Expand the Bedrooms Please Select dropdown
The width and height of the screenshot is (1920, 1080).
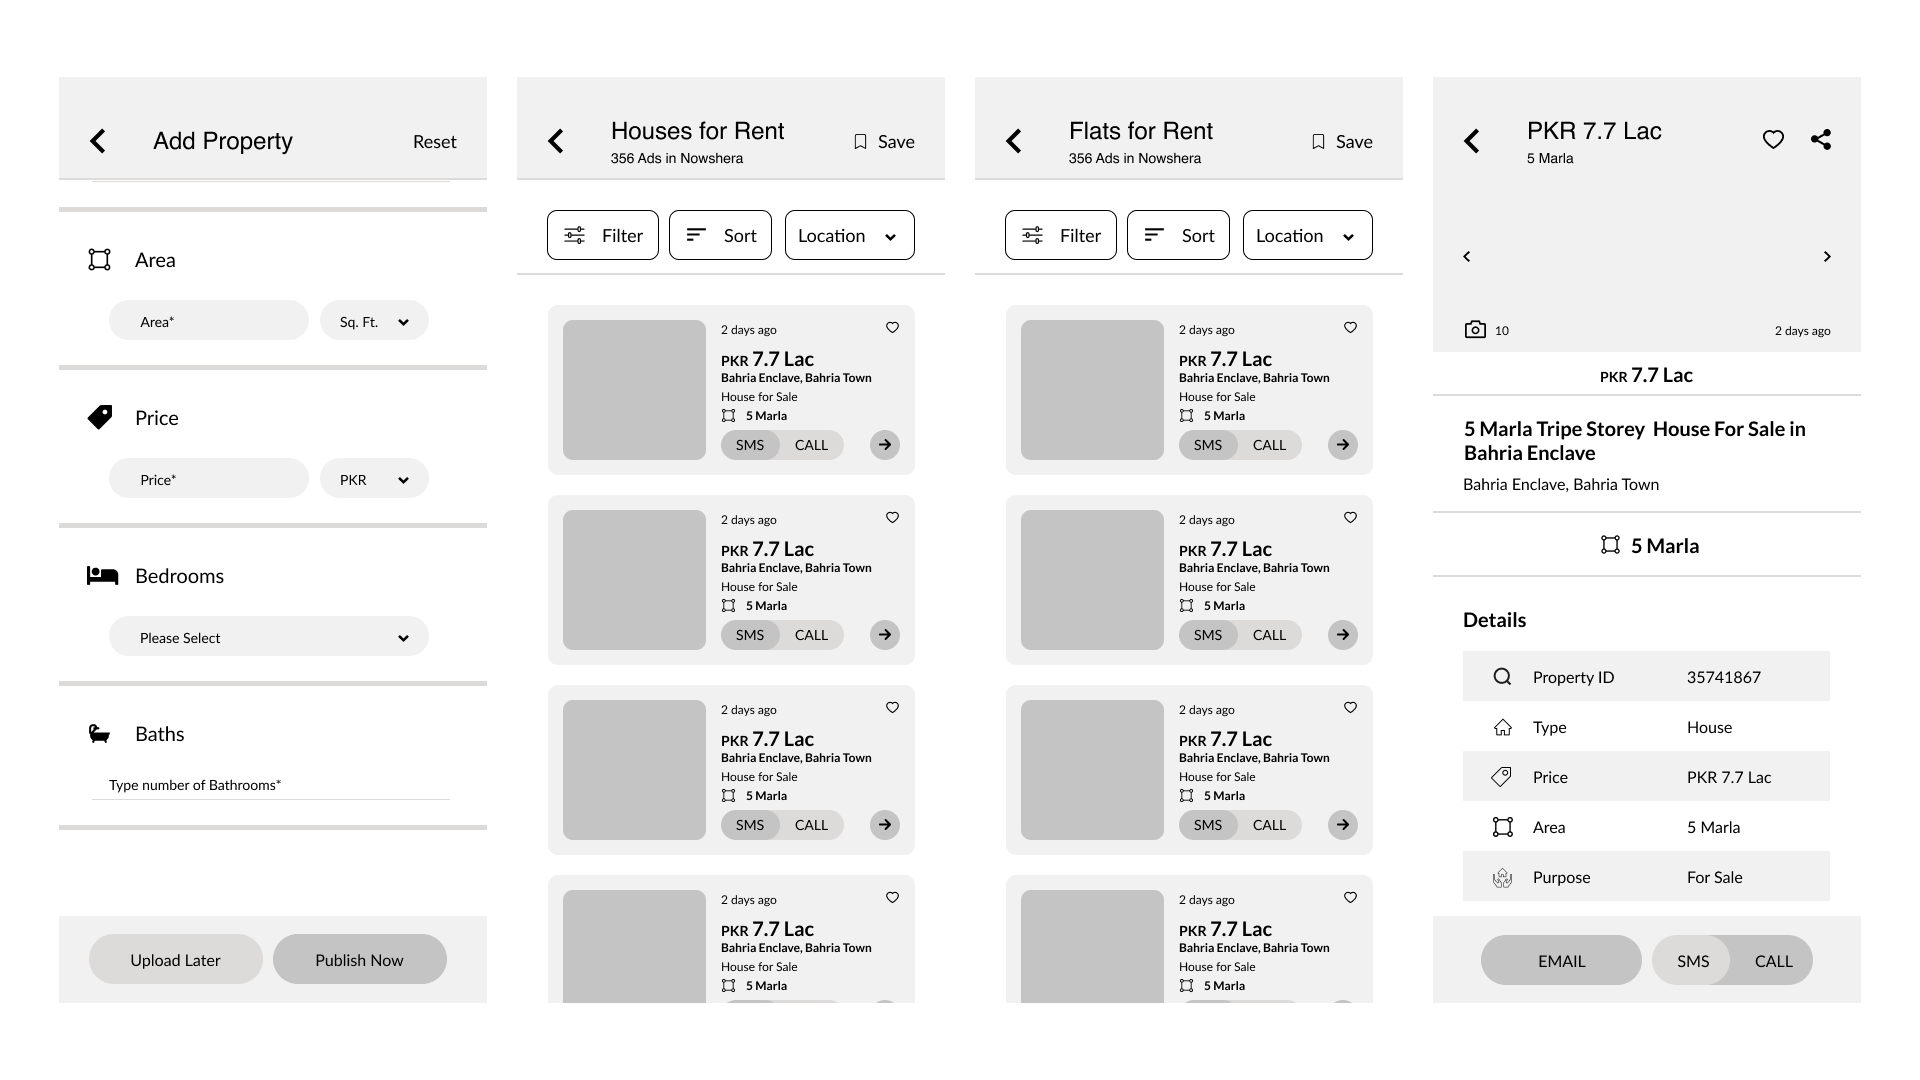pos(268,638)
